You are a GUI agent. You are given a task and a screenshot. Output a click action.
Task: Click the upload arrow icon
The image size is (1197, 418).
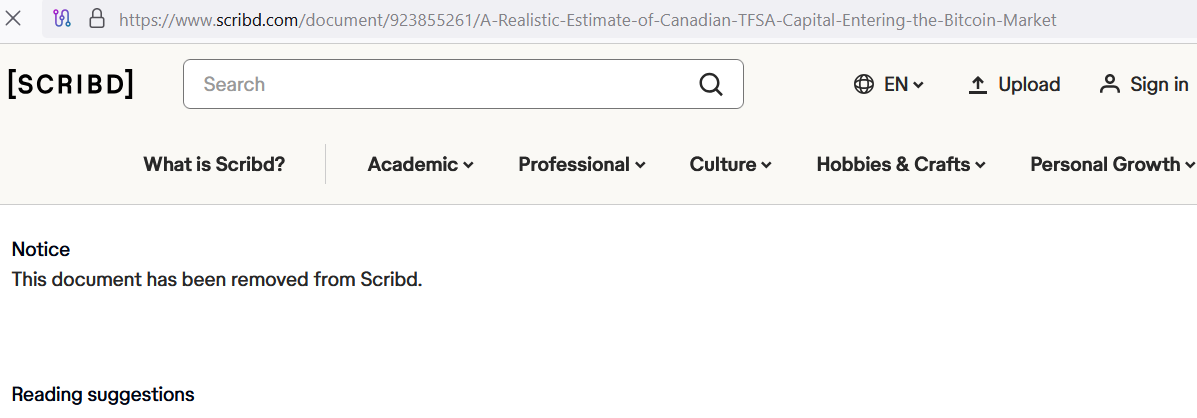pos(978,85)
